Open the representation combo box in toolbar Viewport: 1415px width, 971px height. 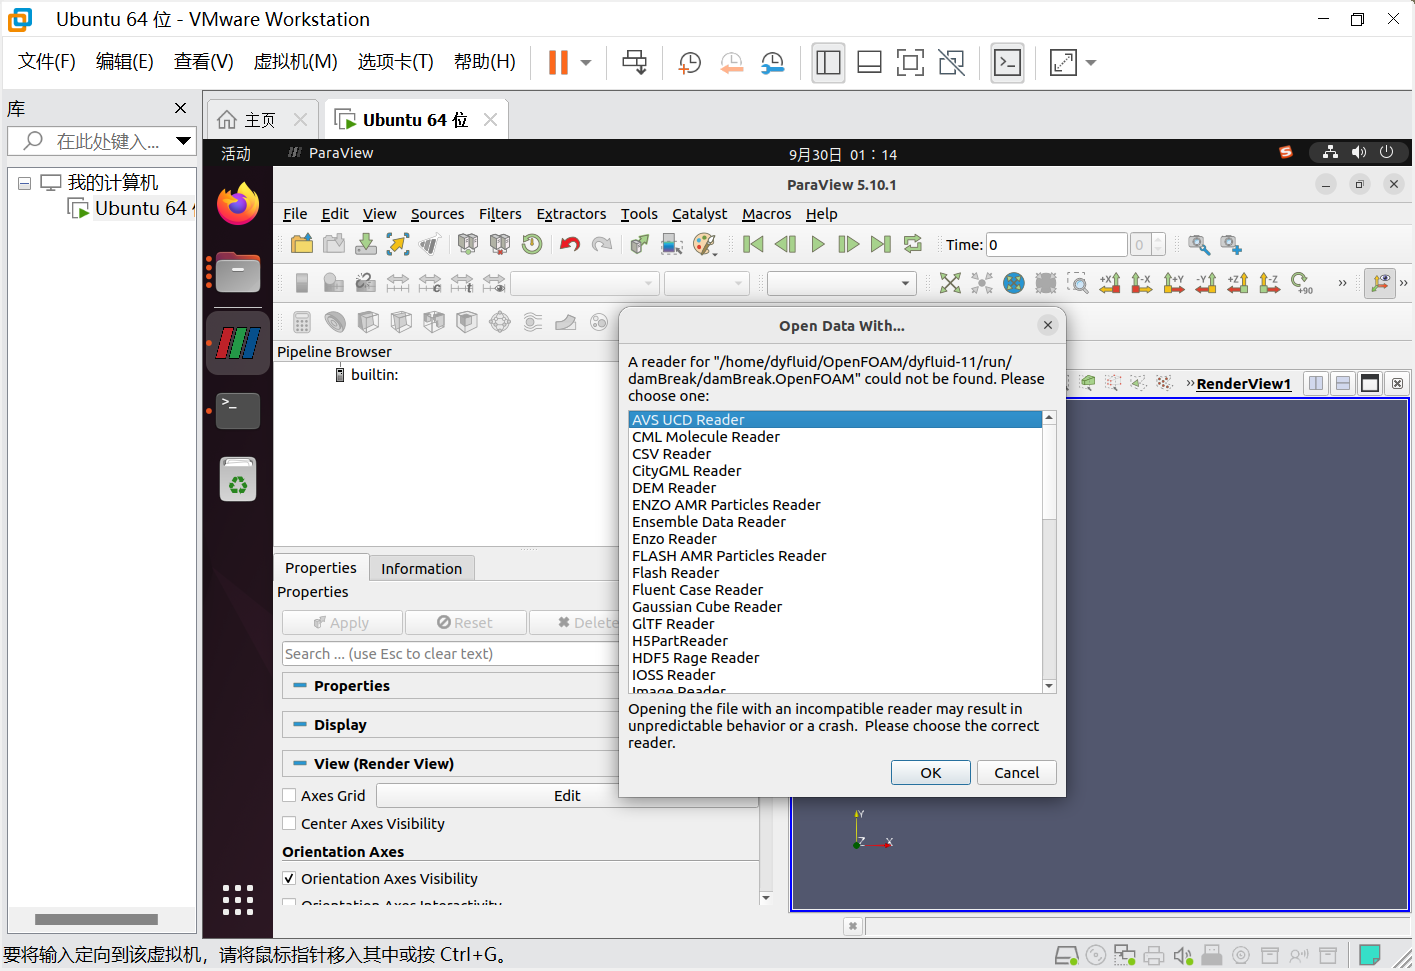tap(842, 283)
